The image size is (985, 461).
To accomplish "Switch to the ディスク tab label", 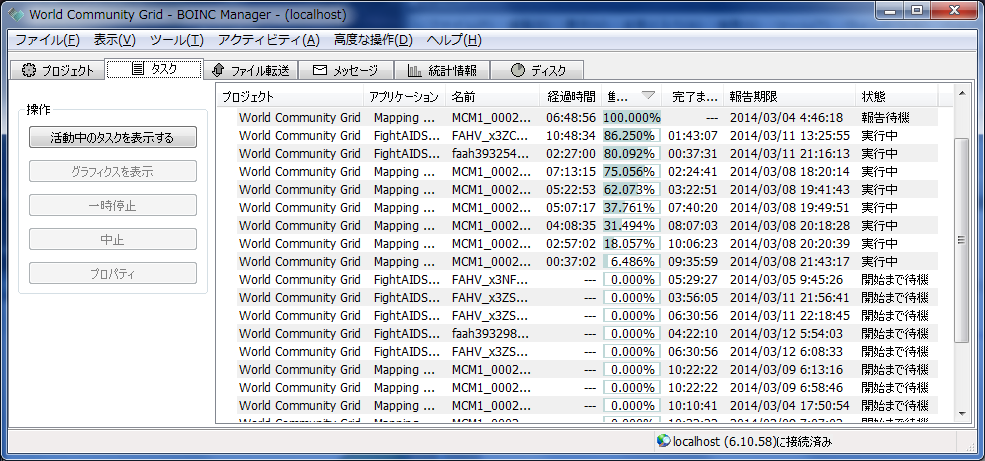I will click(x=548, y=71).
